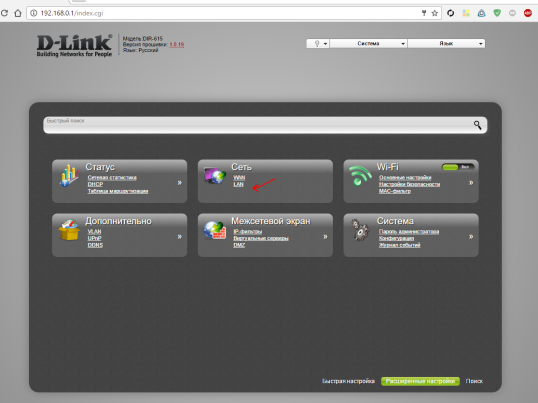Expand the Статус panel arrow

(179, 183)
